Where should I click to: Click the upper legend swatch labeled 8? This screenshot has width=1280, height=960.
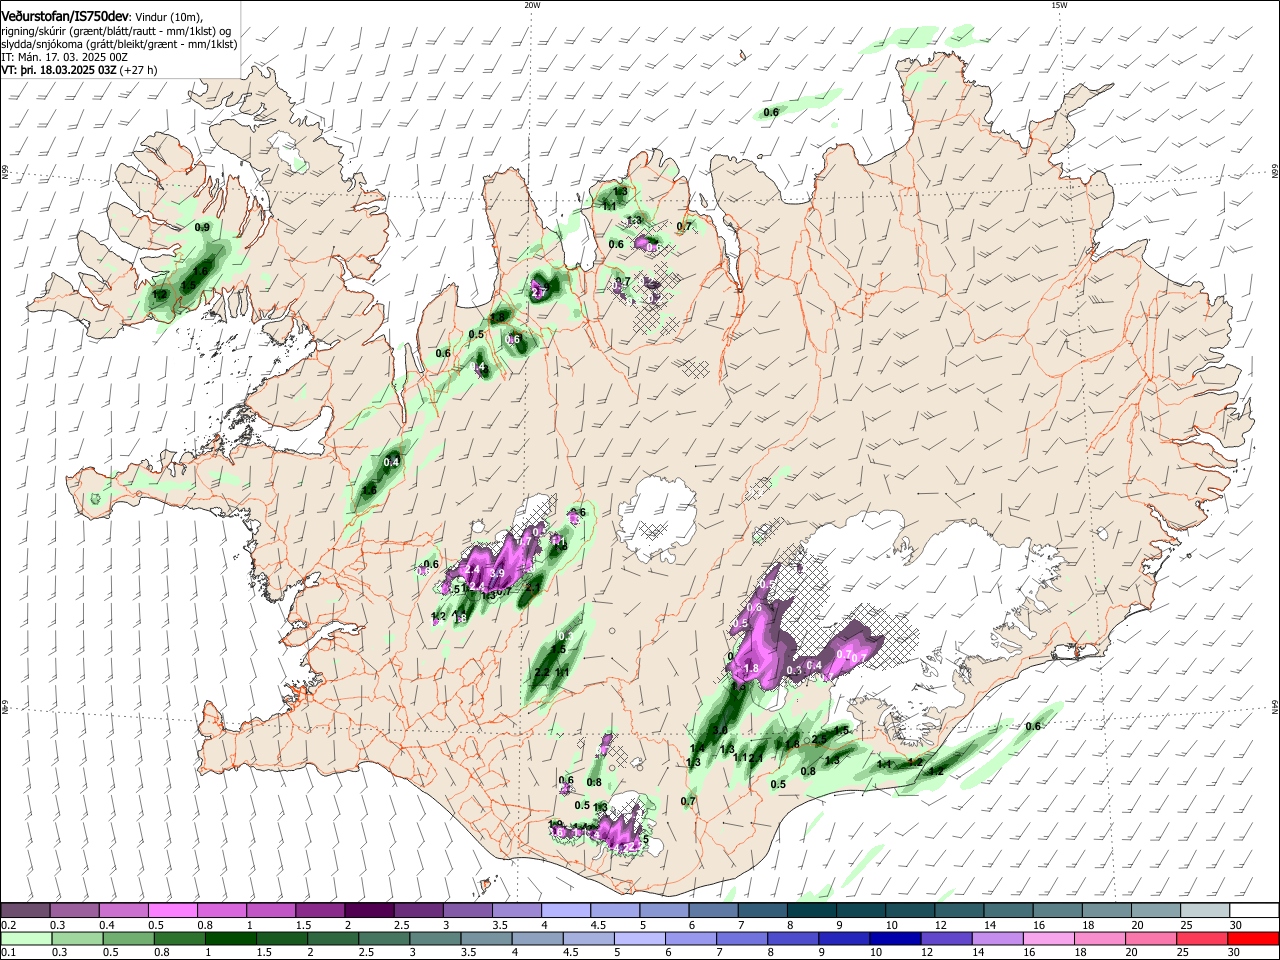click(811, 911)
